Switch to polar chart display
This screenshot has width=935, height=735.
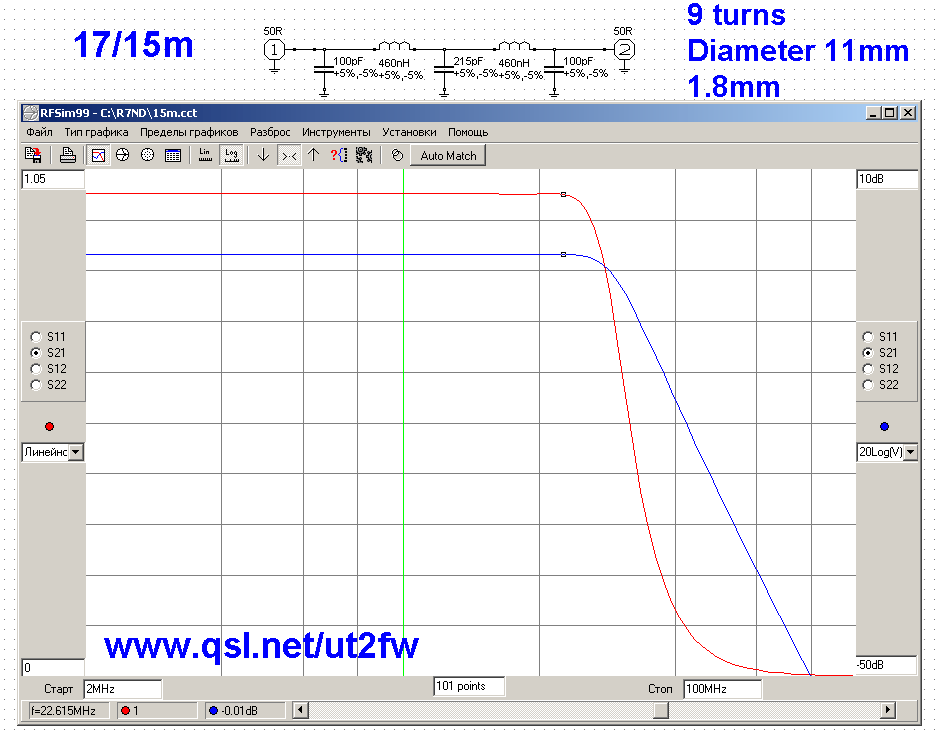(x=147, y=155)
